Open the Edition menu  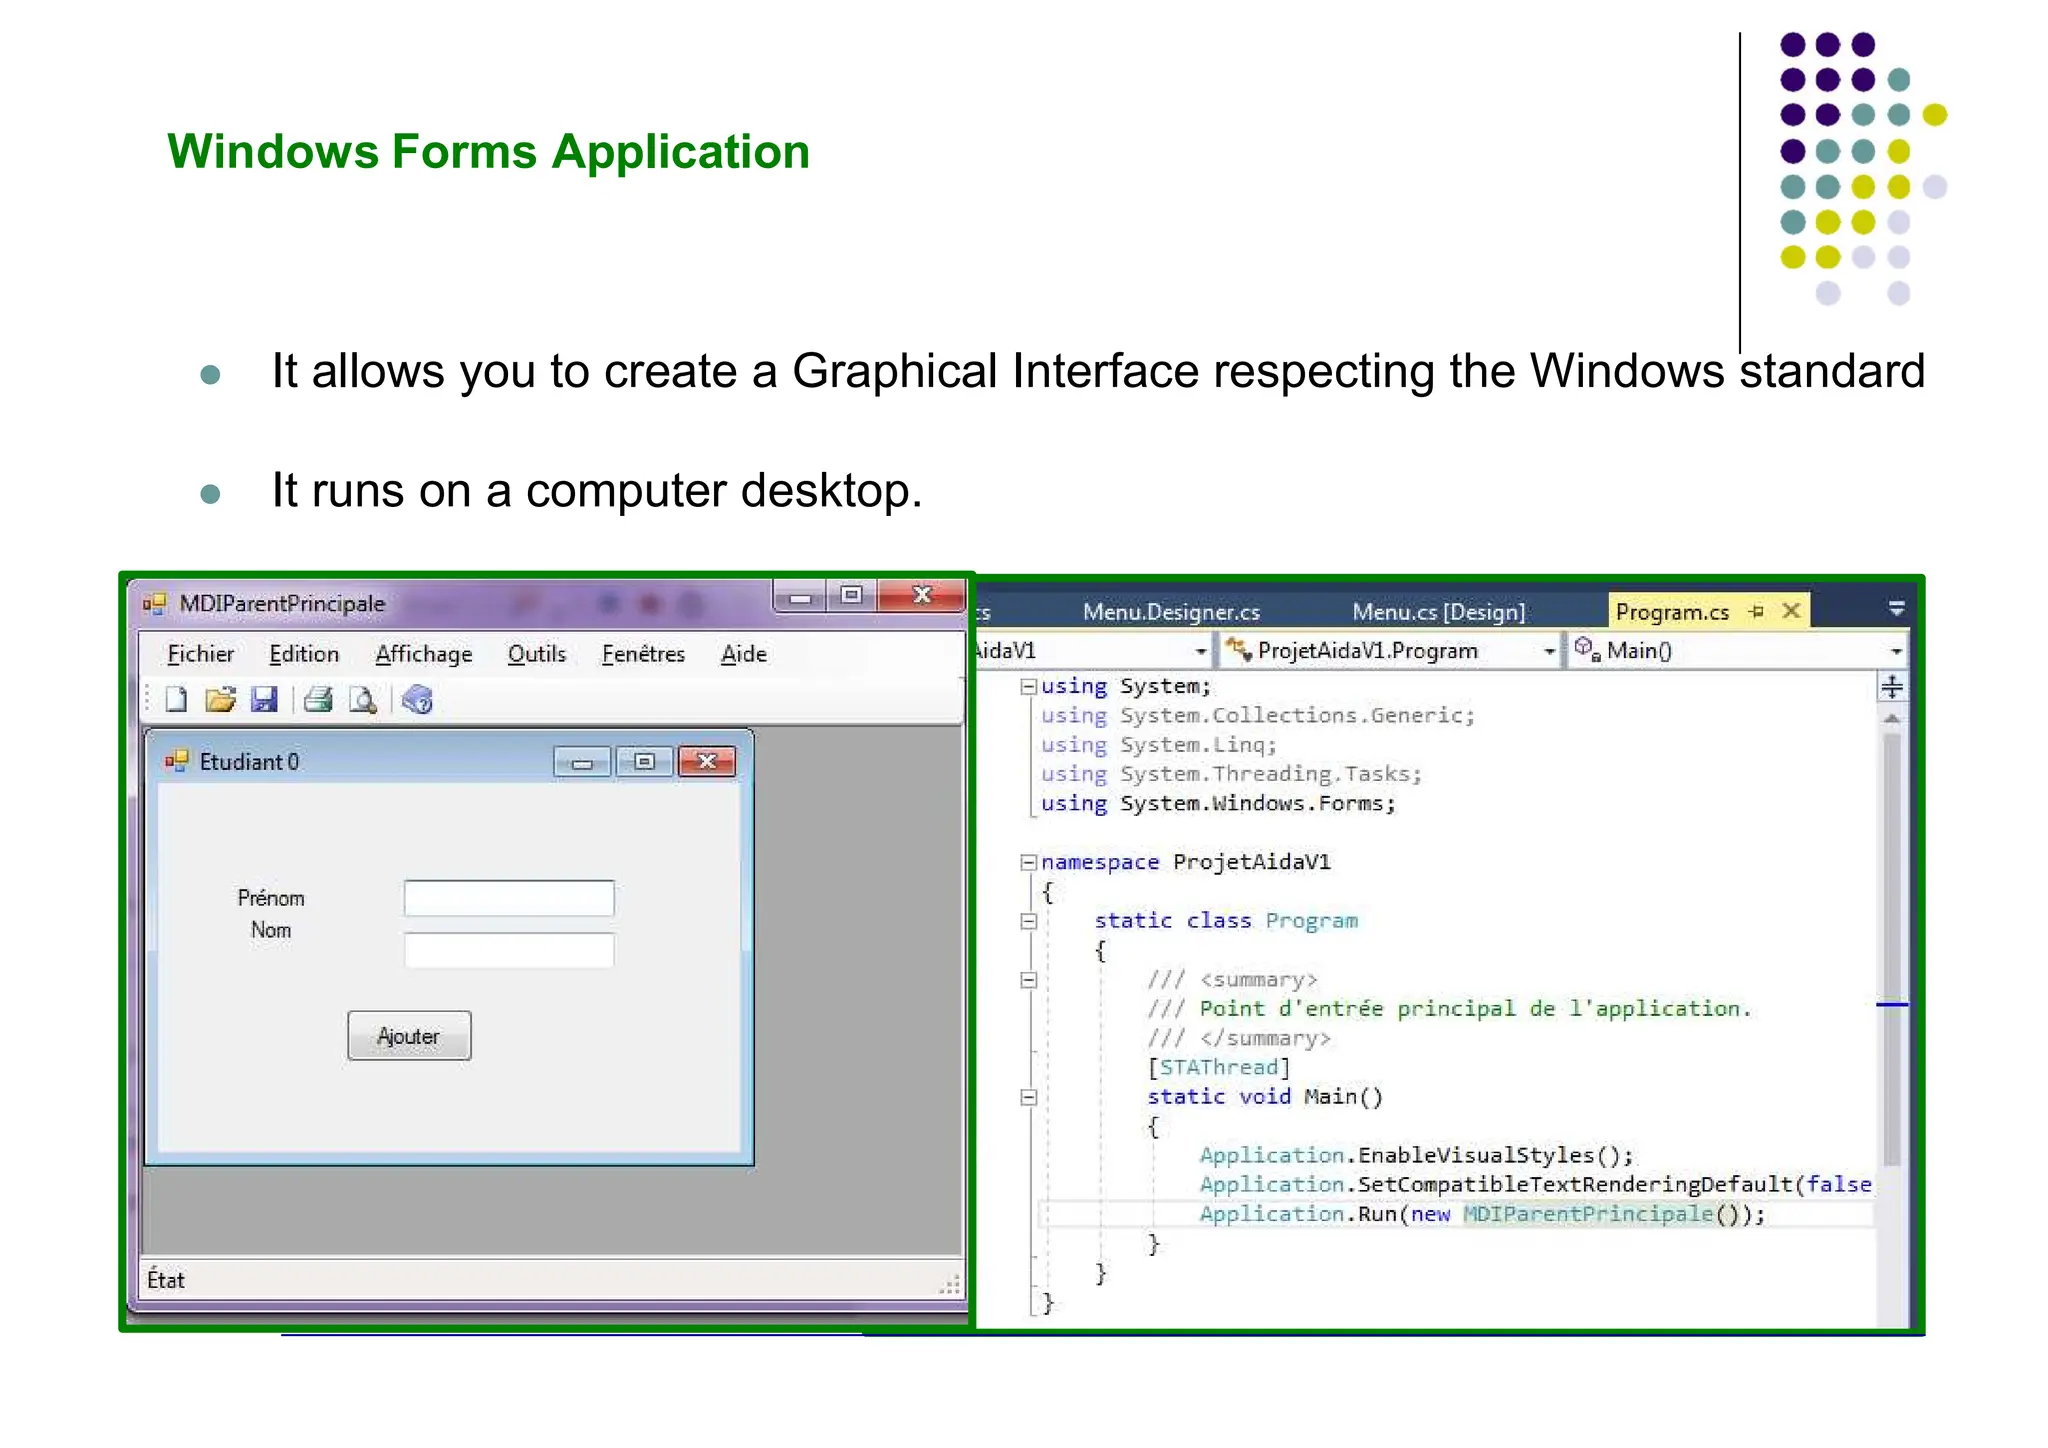pyautogui.click(x=304, y=654)
